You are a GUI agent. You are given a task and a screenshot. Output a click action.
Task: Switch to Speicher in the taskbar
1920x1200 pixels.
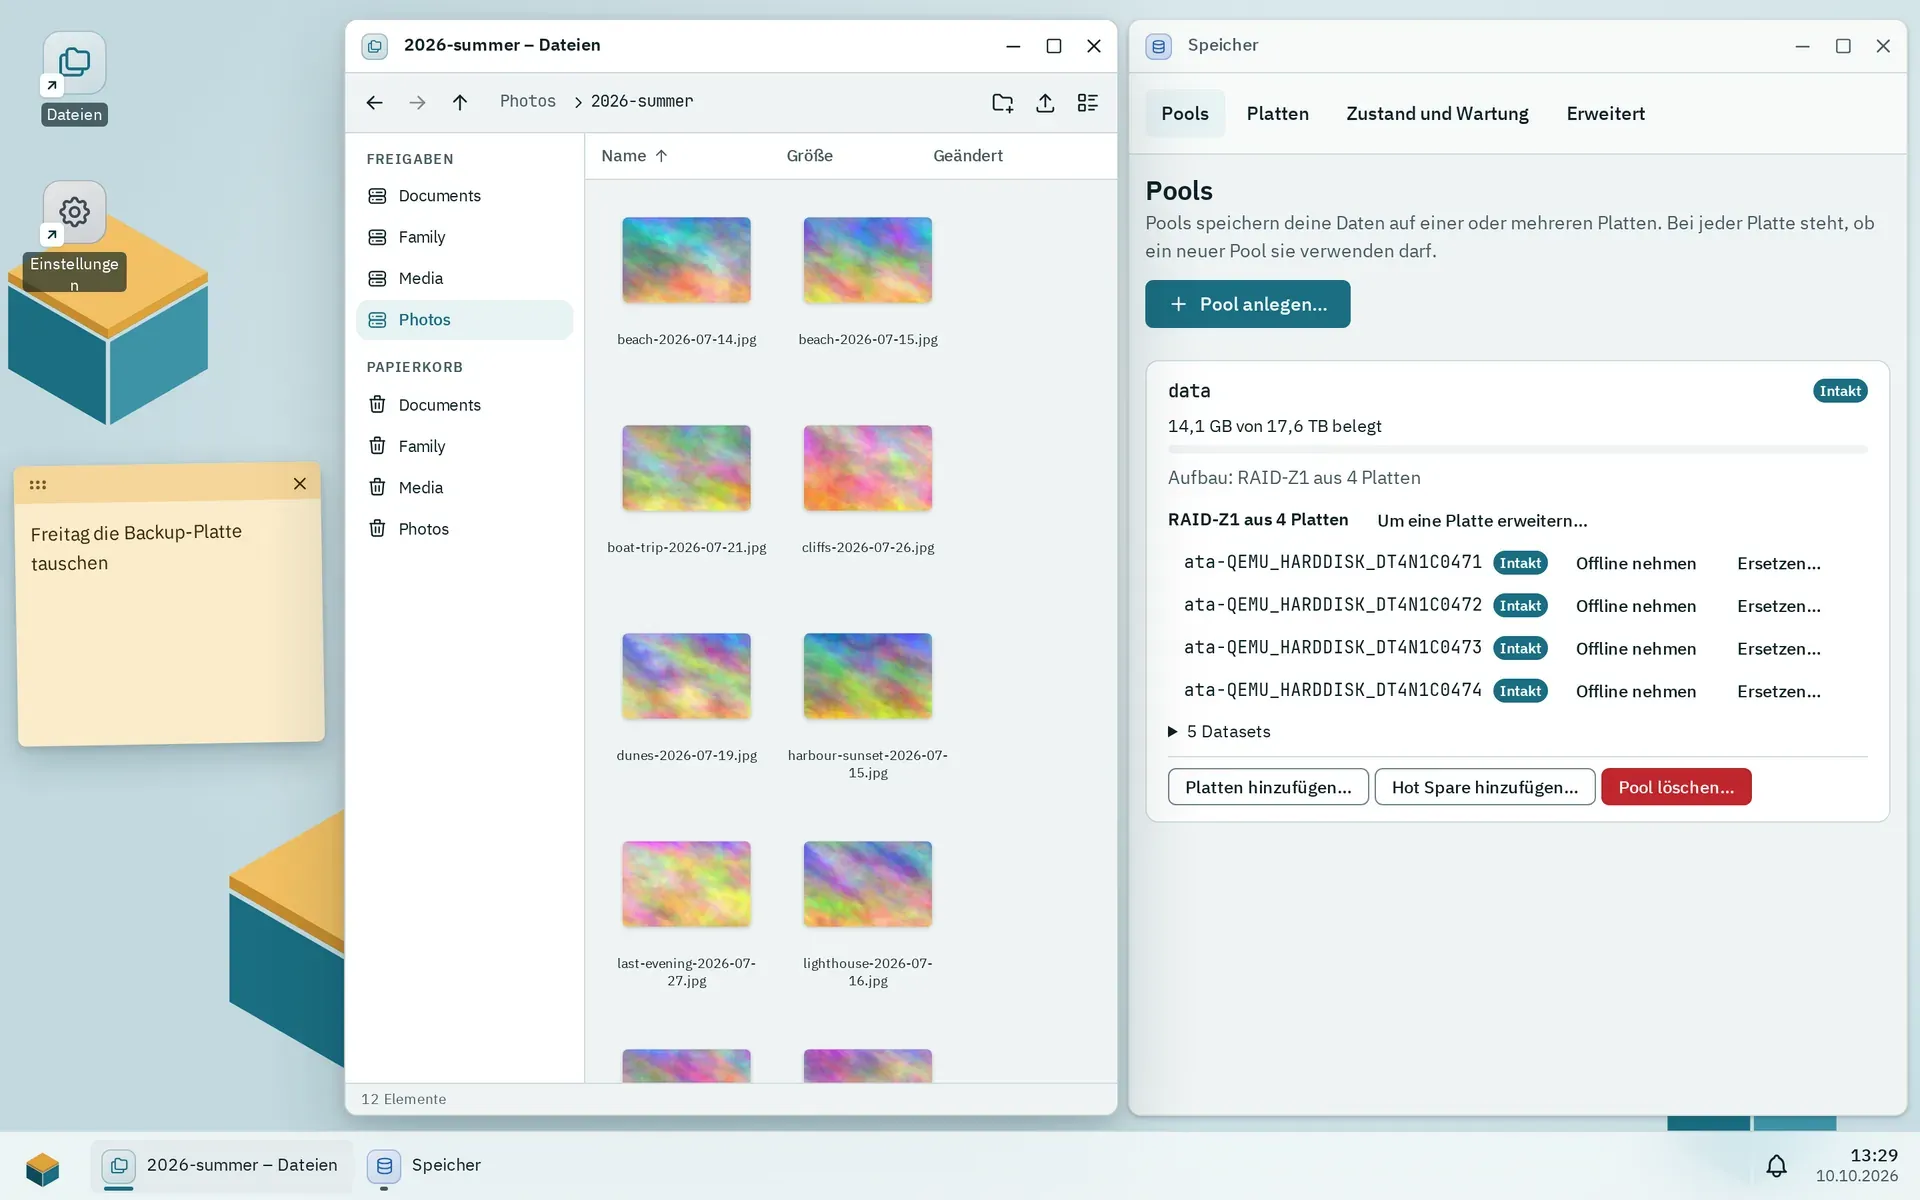coord(426,1165)
